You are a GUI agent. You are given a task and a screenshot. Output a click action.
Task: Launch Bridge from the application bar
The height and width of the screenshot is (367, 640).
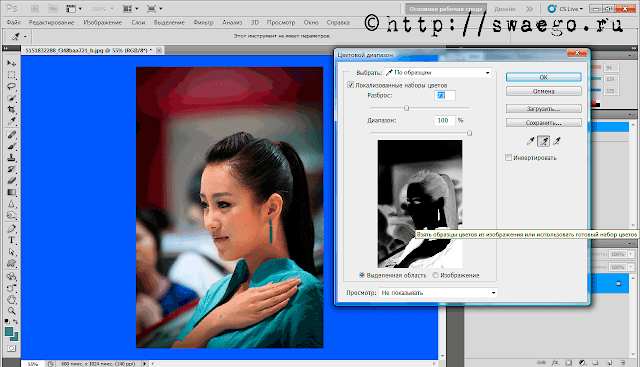click(x=35, y=9)
